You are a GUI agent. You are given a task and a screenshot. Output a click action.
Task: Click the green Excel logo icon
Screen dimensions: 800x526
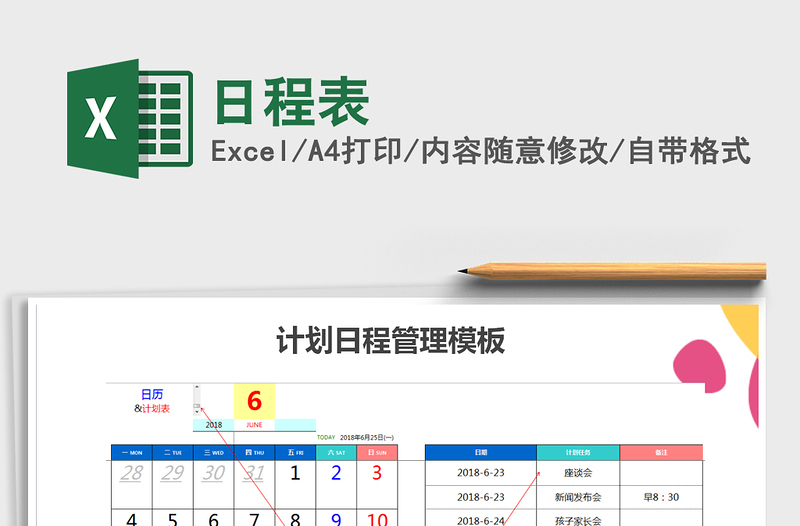coord(130,118)
